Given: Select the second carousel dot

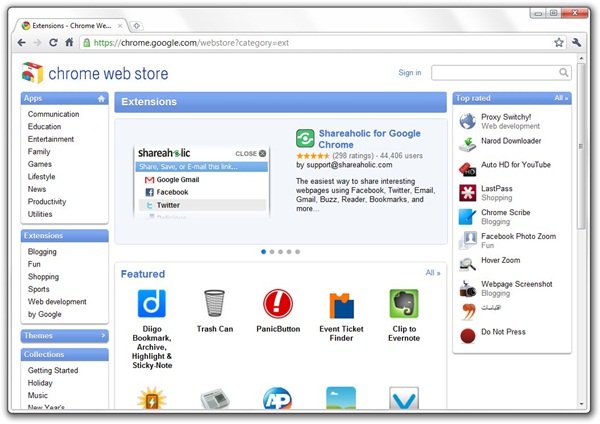Looking at the screenshot, I should (x=272, y=252).
